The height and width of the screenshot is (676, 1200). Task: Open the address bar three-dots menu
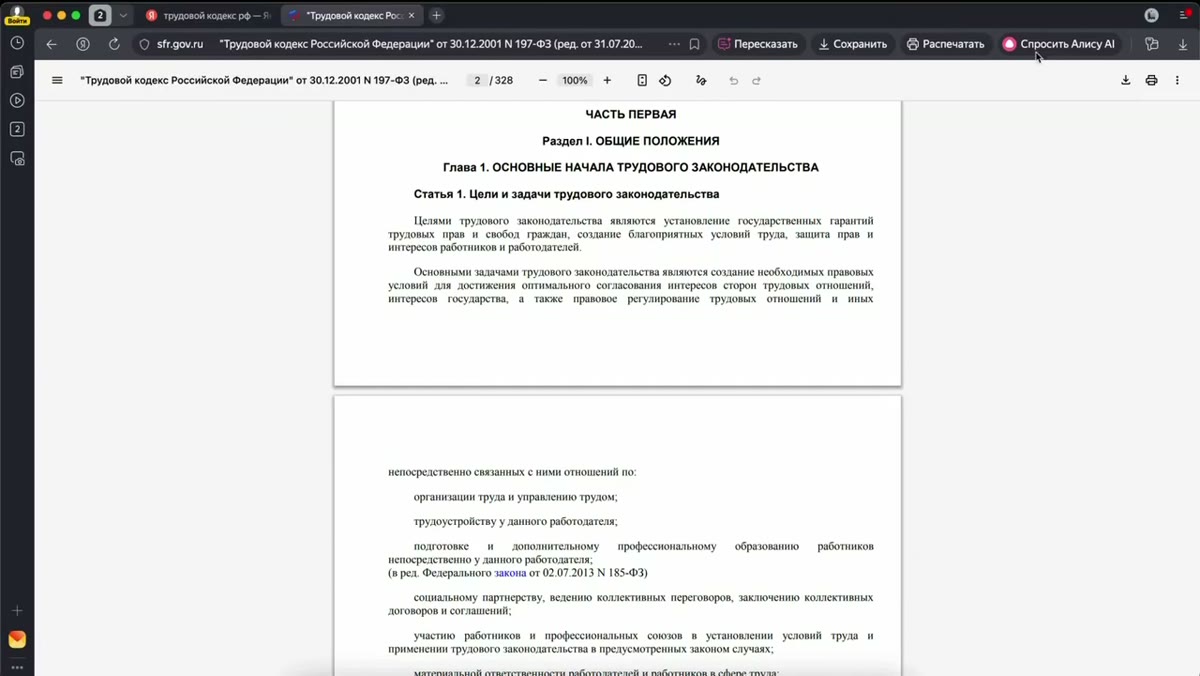[x=674, y=44]
